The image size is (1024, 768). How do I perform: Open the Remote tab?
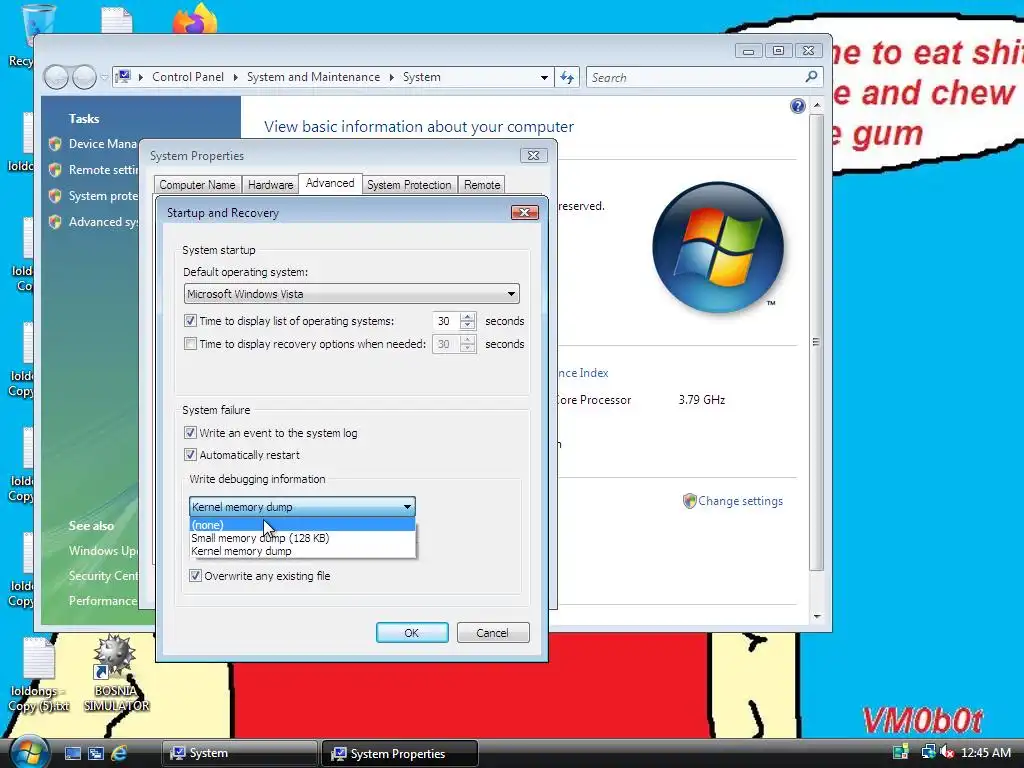tap(482, 185)
